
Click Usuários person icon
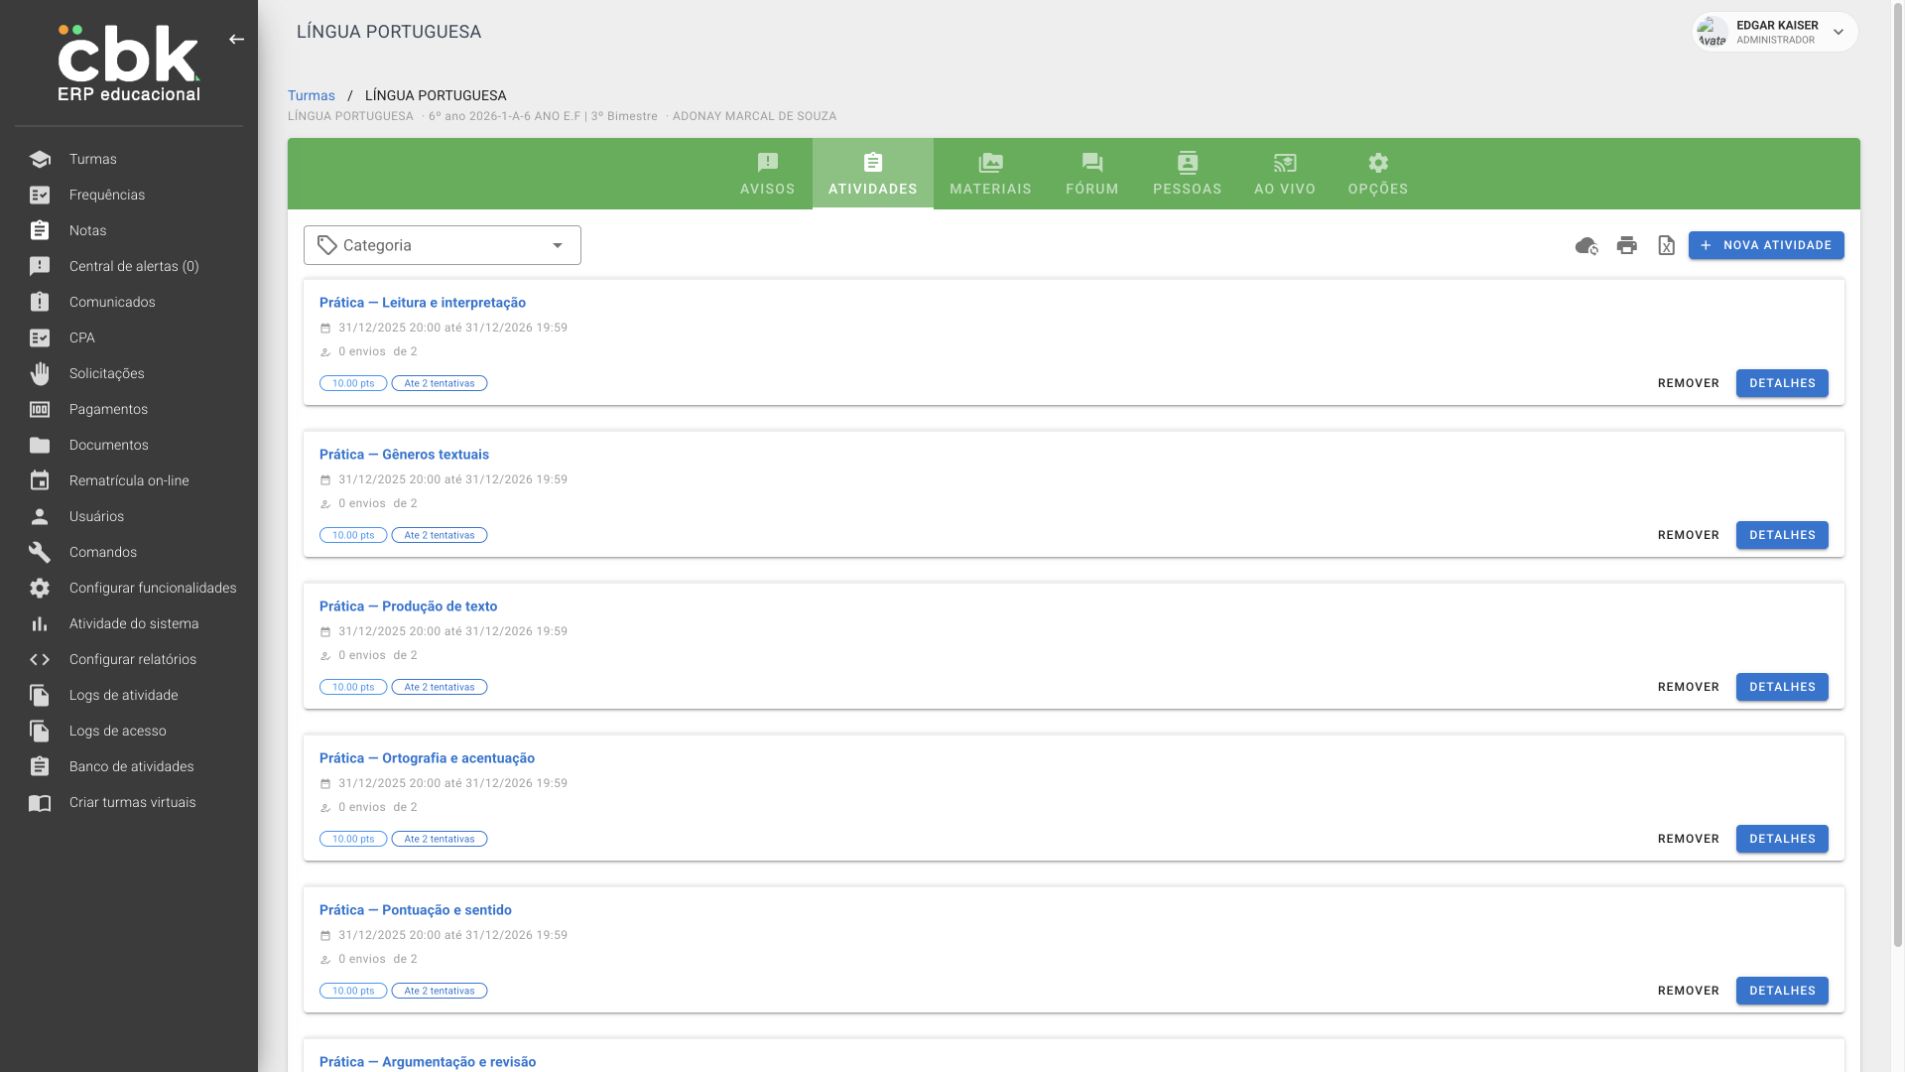pyautogui.click(x=39, y=516)
